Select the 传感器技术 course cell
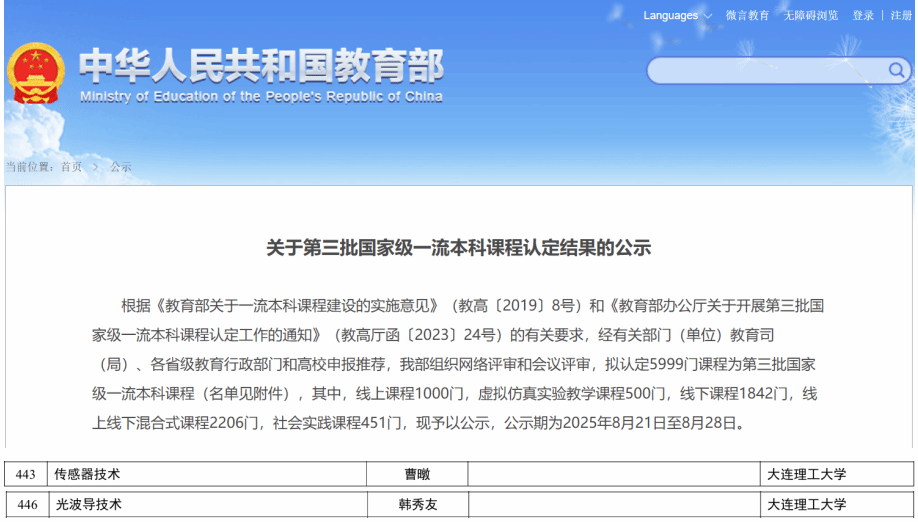Screen dimensions: 918x522 pyautogui.click(x=88, y=474)
